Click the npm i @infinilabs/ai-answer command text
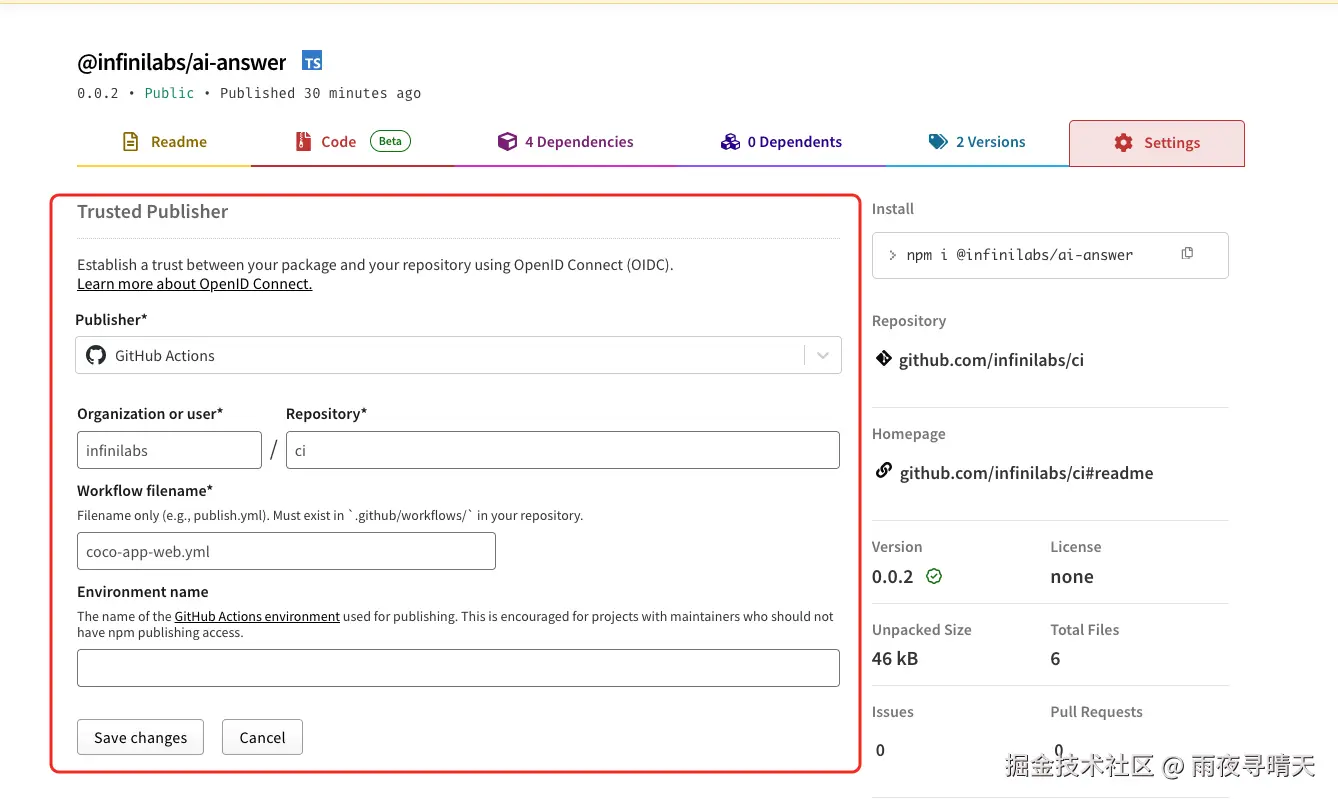 [1020, 255]
